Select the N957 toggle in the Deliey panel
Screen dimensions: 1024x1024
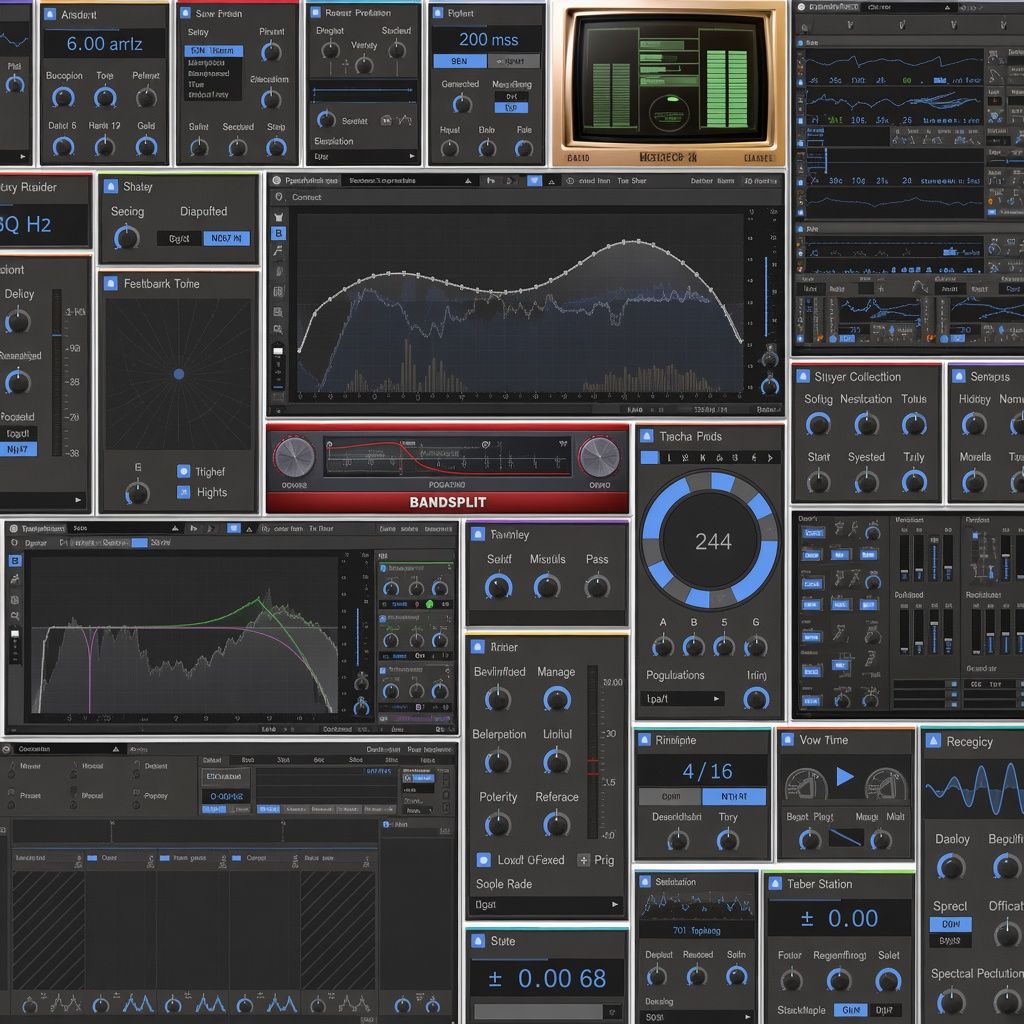[x=18, y=449]
